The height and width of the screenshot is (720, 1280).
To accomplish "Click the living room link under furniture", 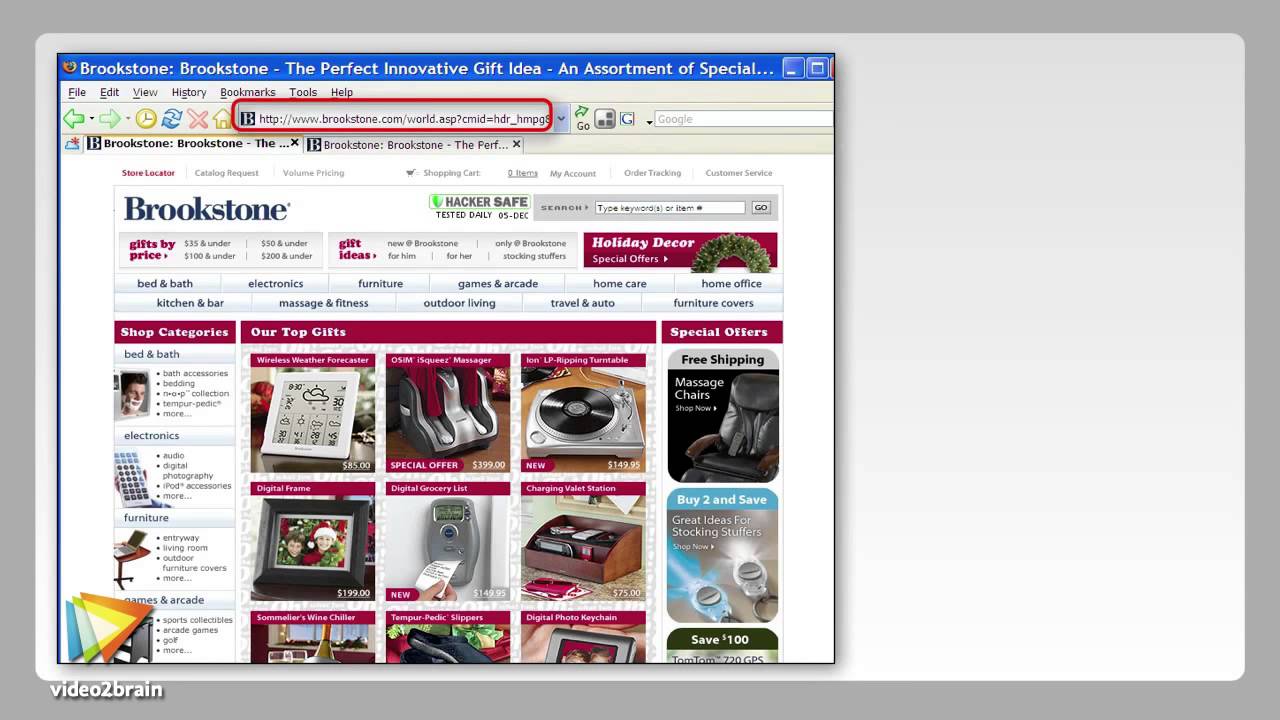I will coord(185,548).
